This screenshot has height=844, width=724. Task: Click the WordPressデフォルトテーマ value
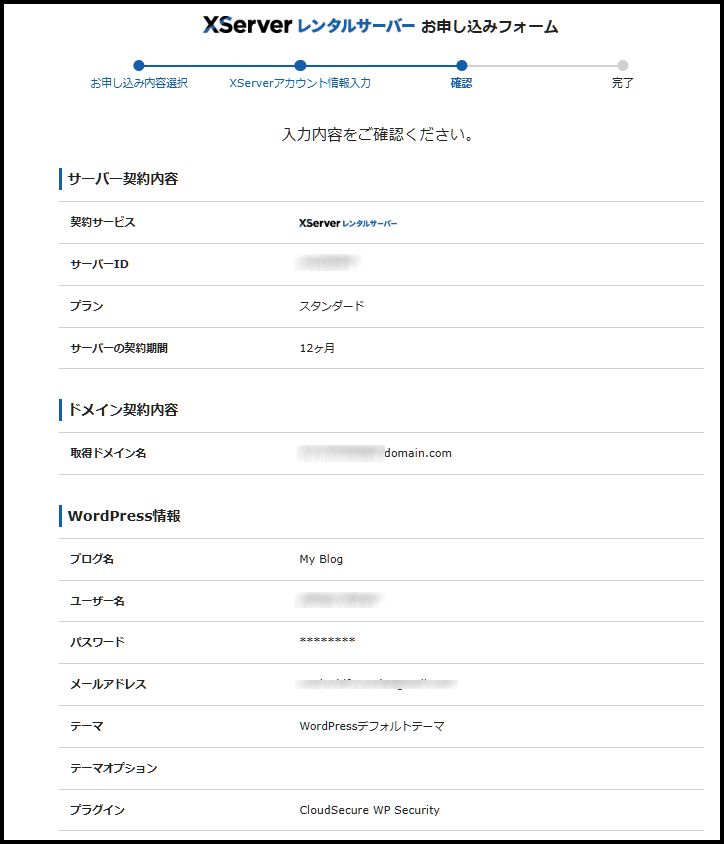coord(371,726)
